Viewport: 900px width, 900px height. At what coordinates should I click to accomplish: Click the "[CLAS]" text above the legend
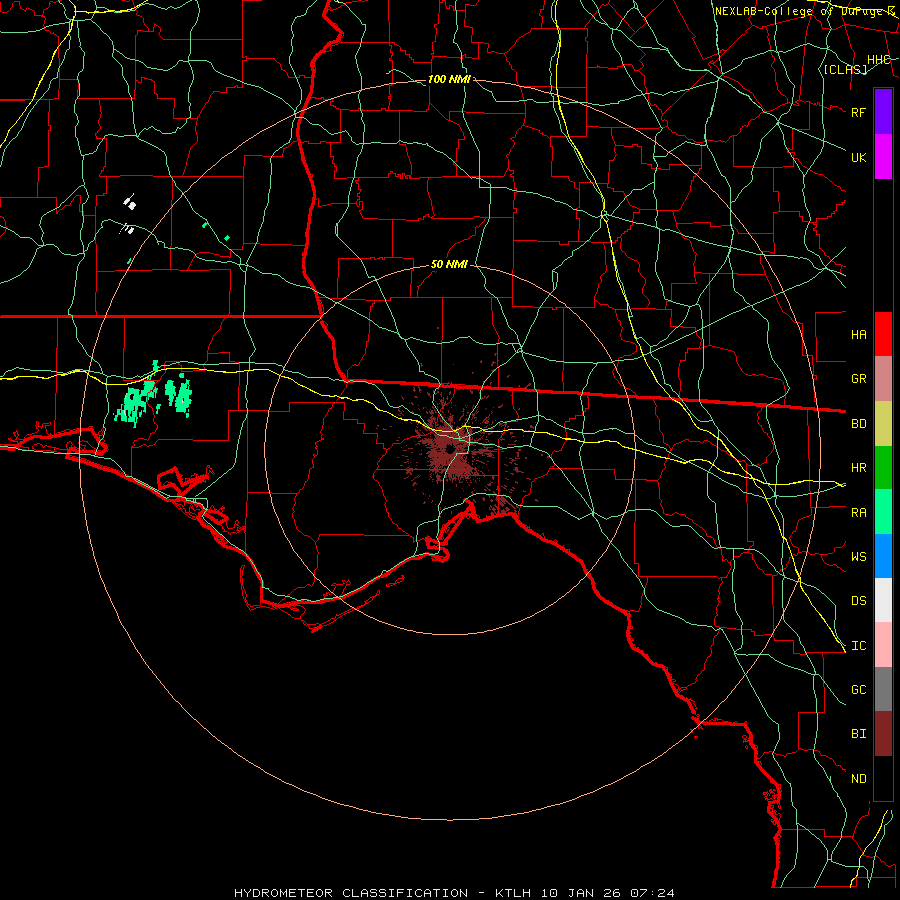coord(845,69)
